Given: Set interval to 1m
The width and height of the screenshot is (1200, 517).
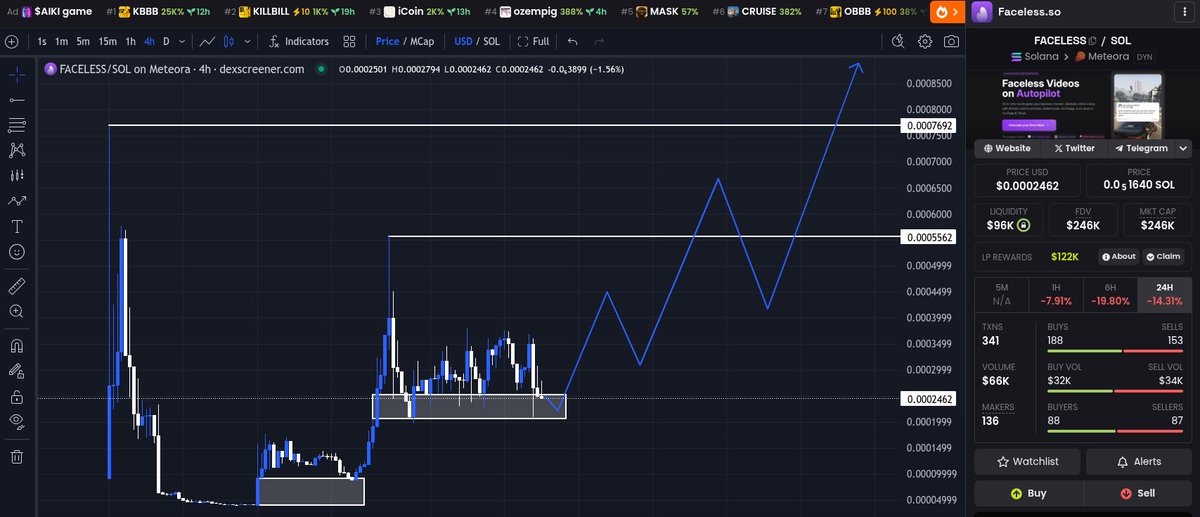Looking at the screenshot, I should point(62,41).
